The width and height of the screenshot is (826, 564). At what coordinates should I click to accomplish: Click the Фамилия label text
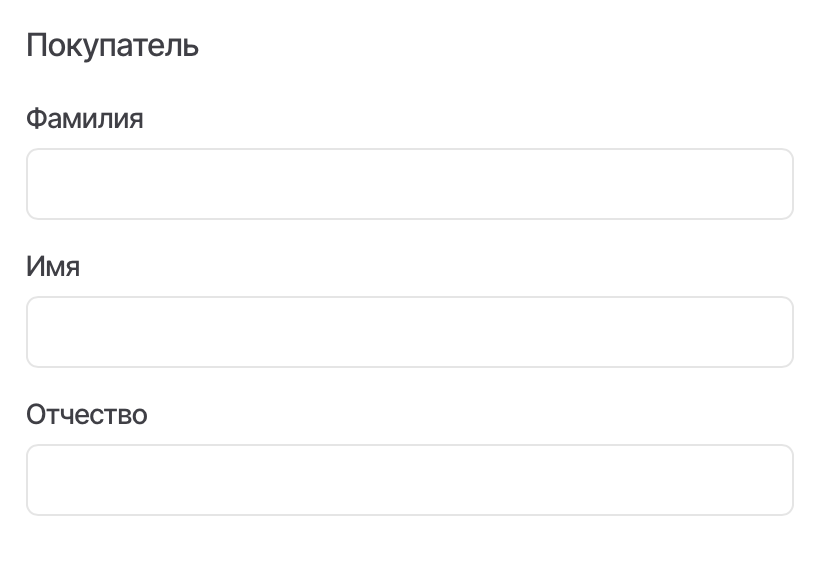coord(85,119)
